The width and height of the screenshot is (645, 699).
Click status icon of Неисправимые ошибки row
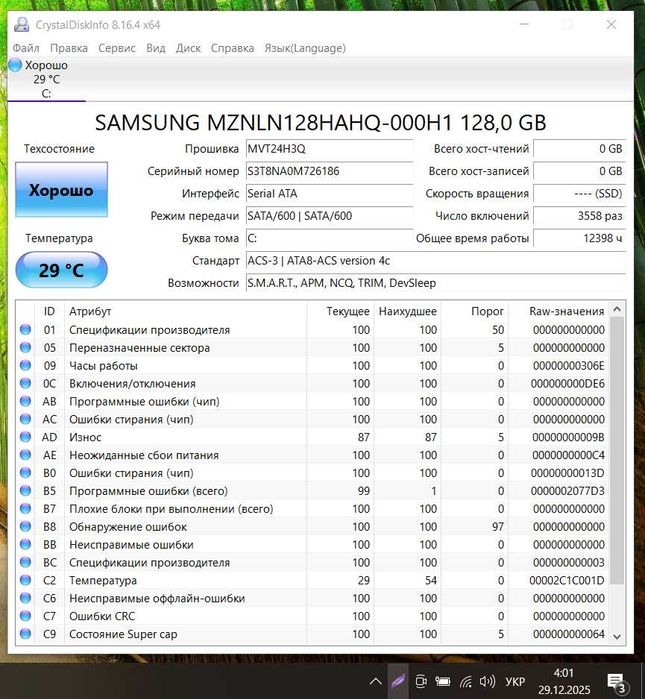[x=25, y=544]
